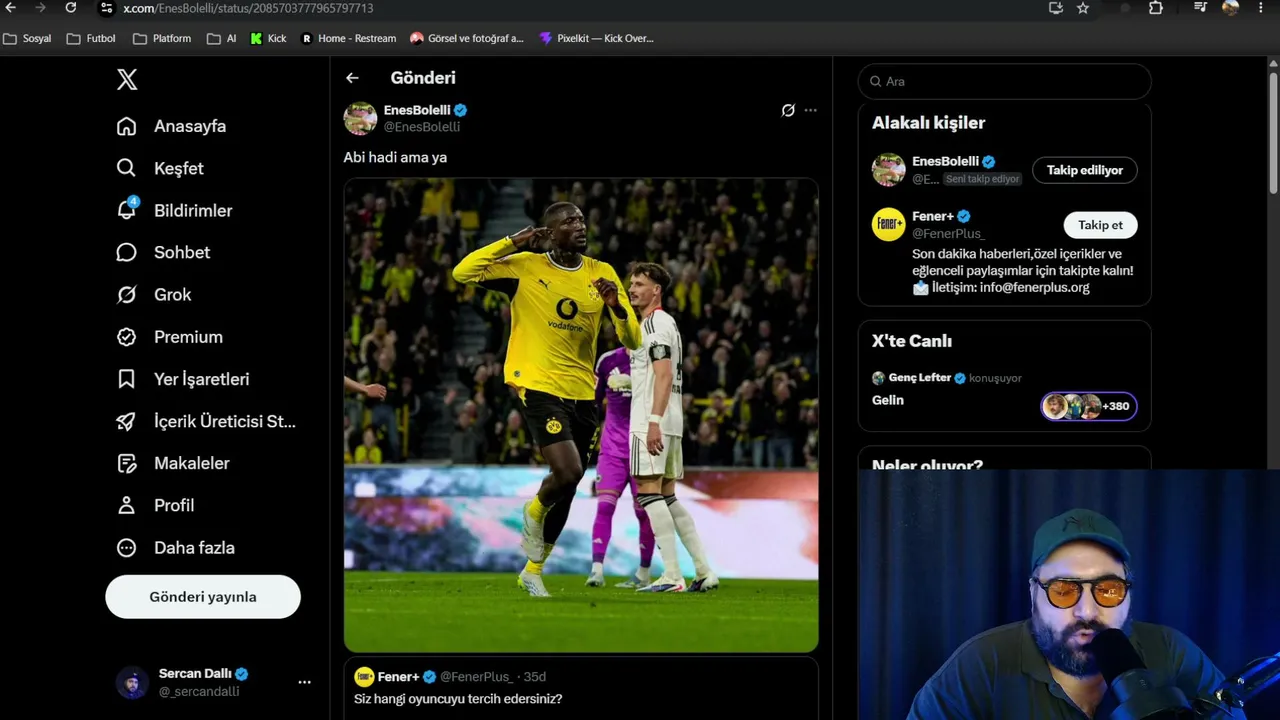Click @FenerPlus_ handle in quoted post
Image resolution: width=1280 pixels, height=720 pixels.
click(476, 677)
